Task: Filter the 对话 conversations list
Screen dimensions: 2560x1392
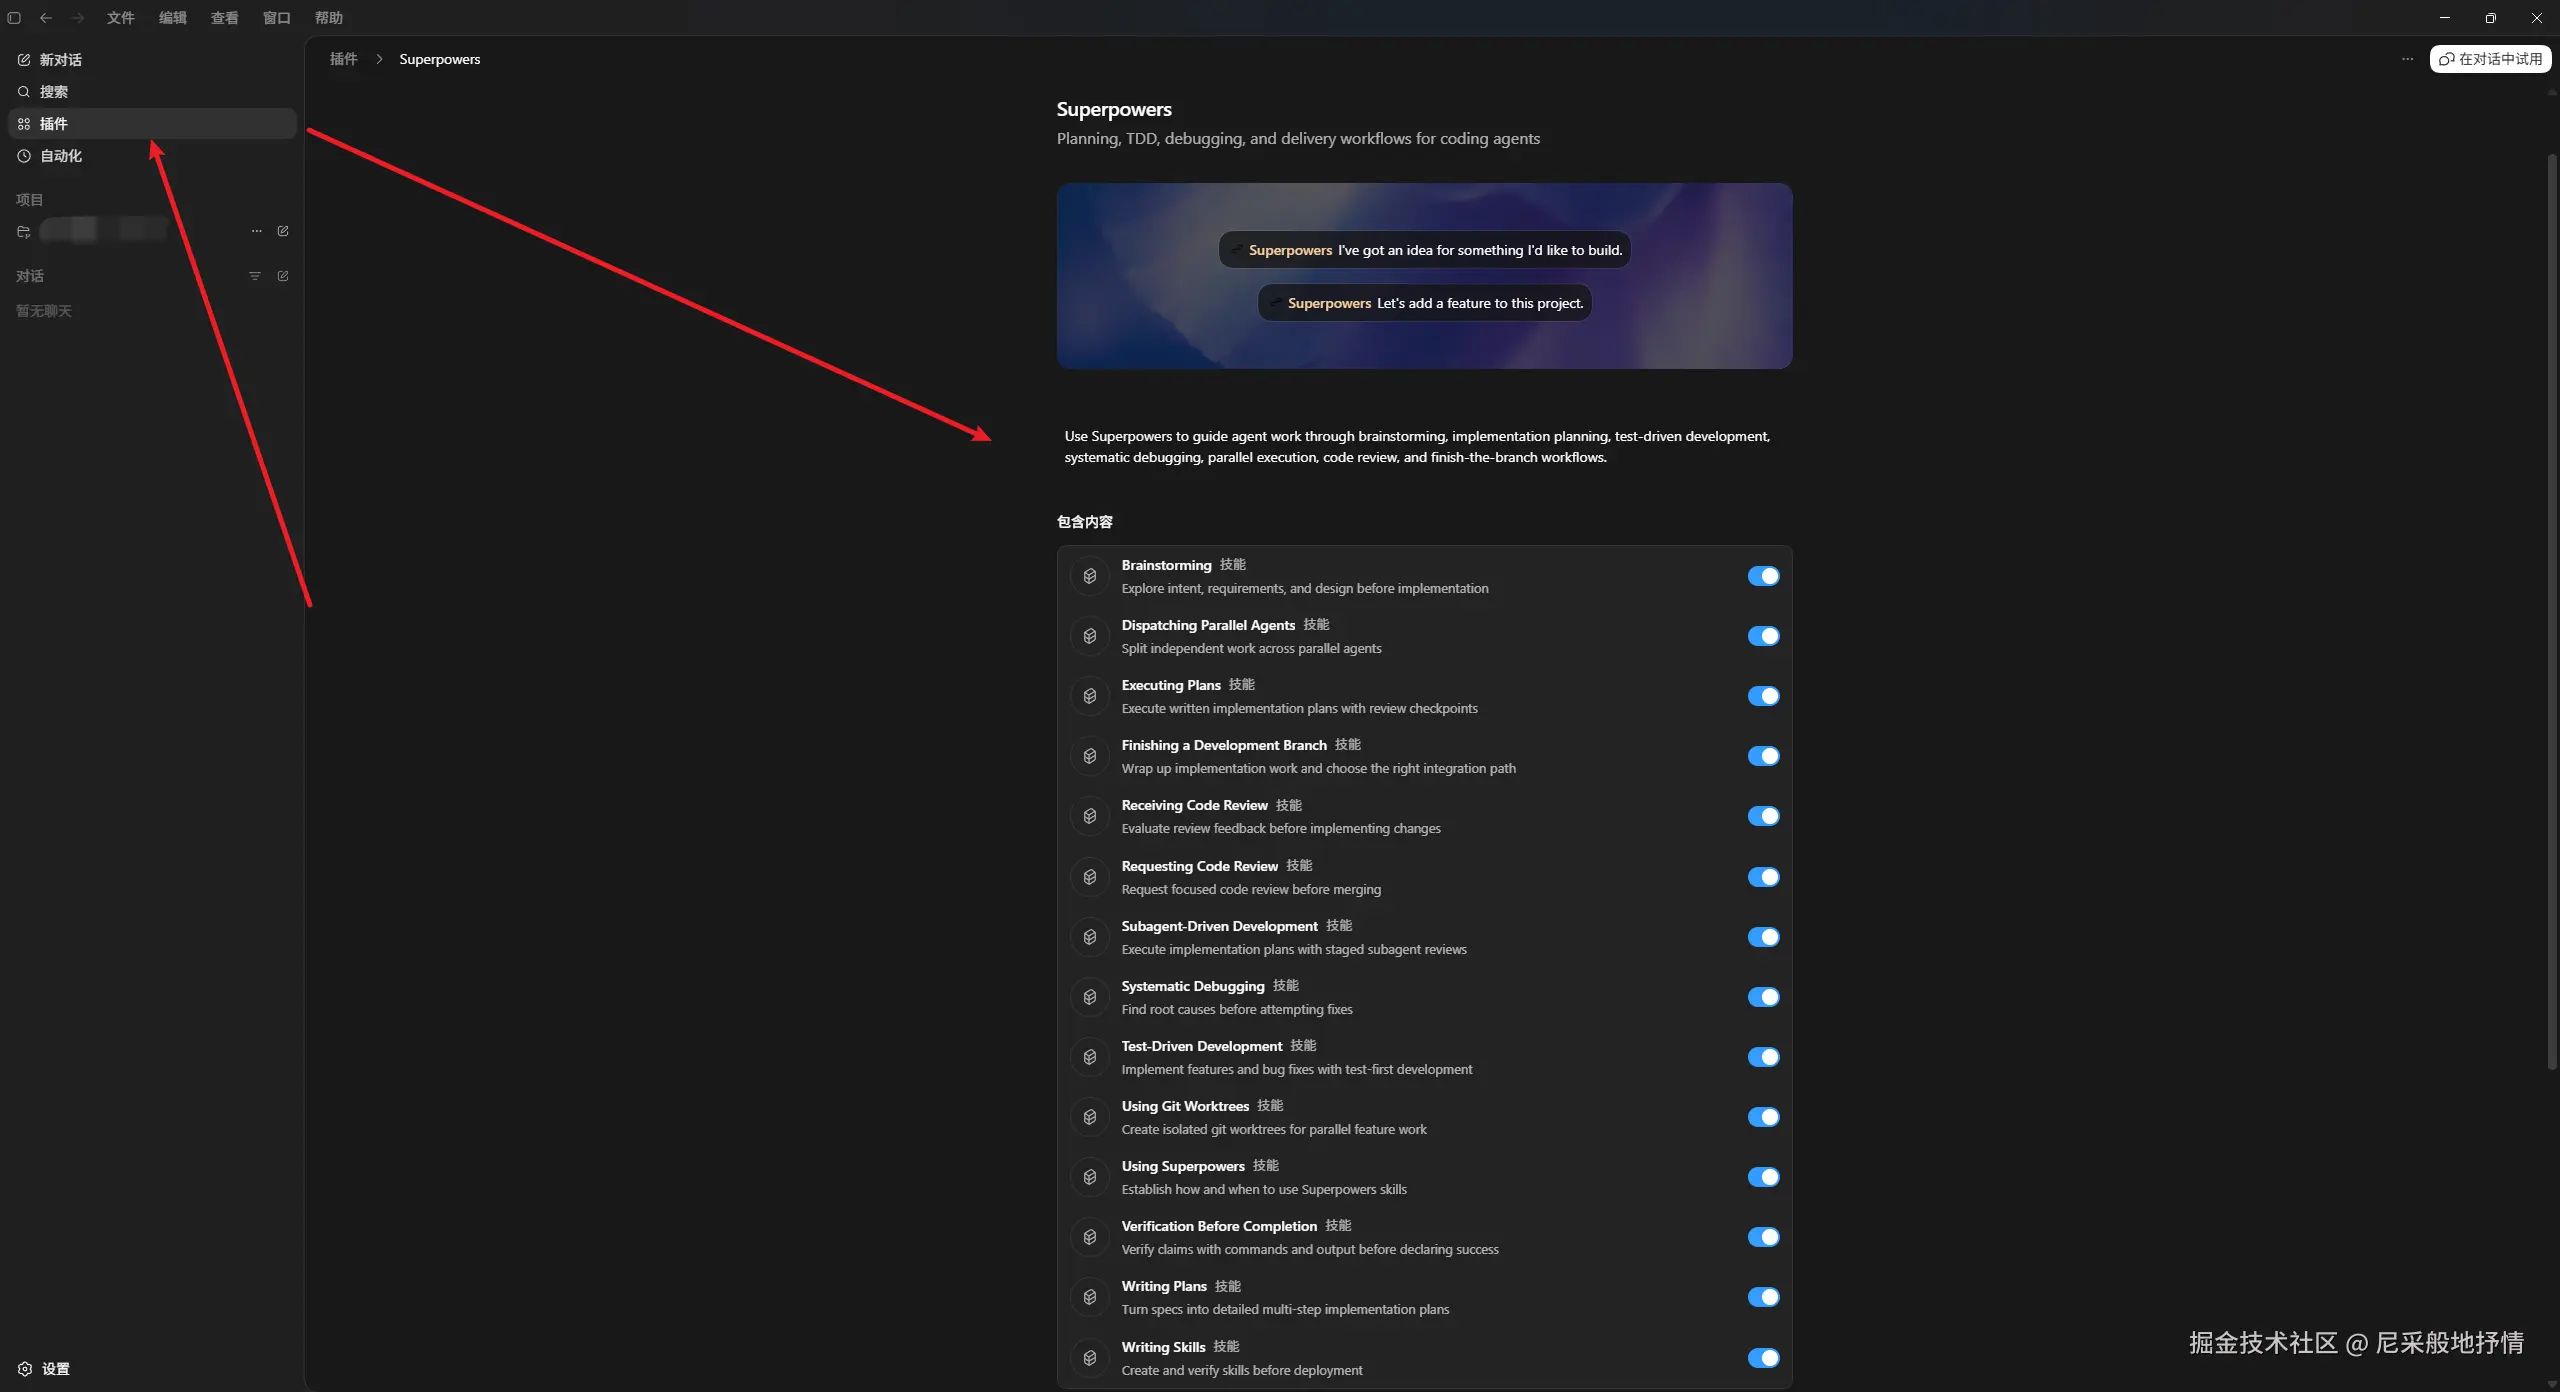Action: (255, 276)
